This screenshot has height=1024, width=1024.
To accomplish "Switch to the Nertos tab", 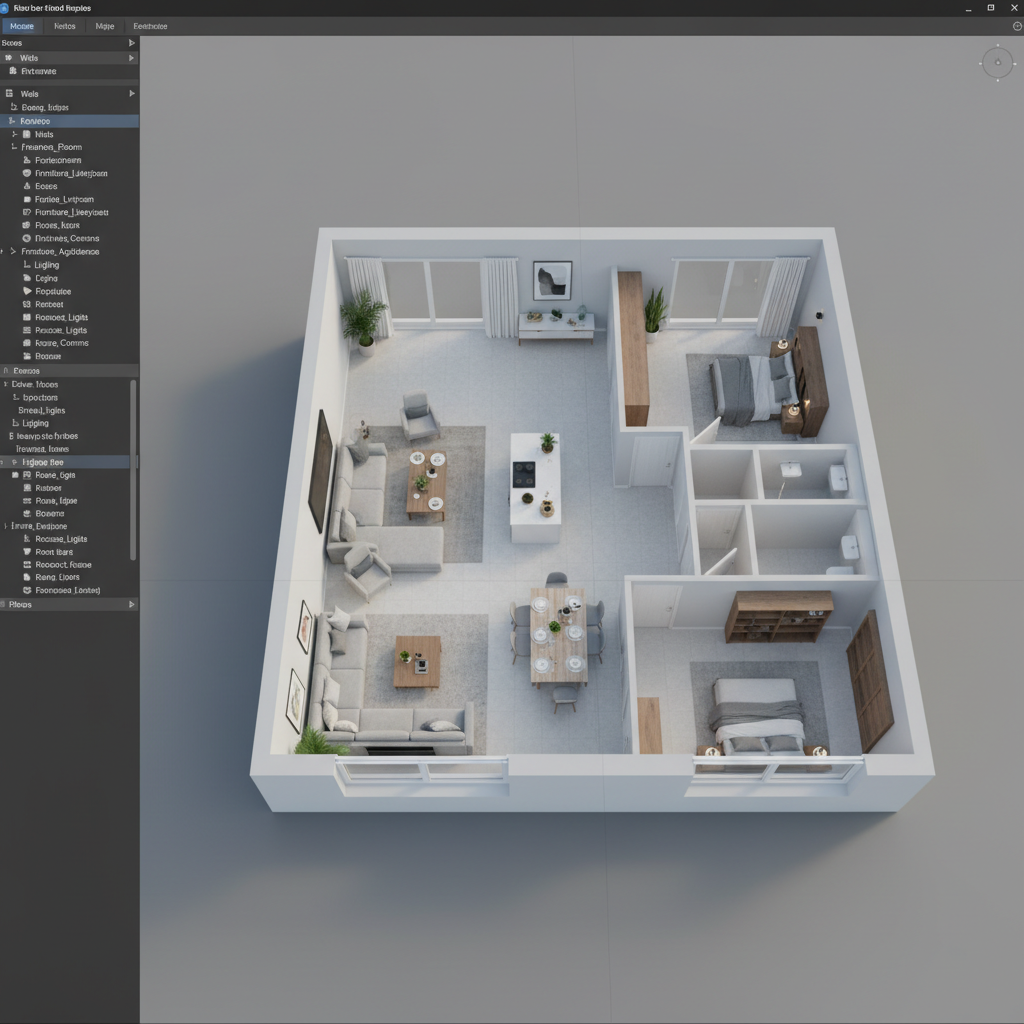I will (64, 26).
